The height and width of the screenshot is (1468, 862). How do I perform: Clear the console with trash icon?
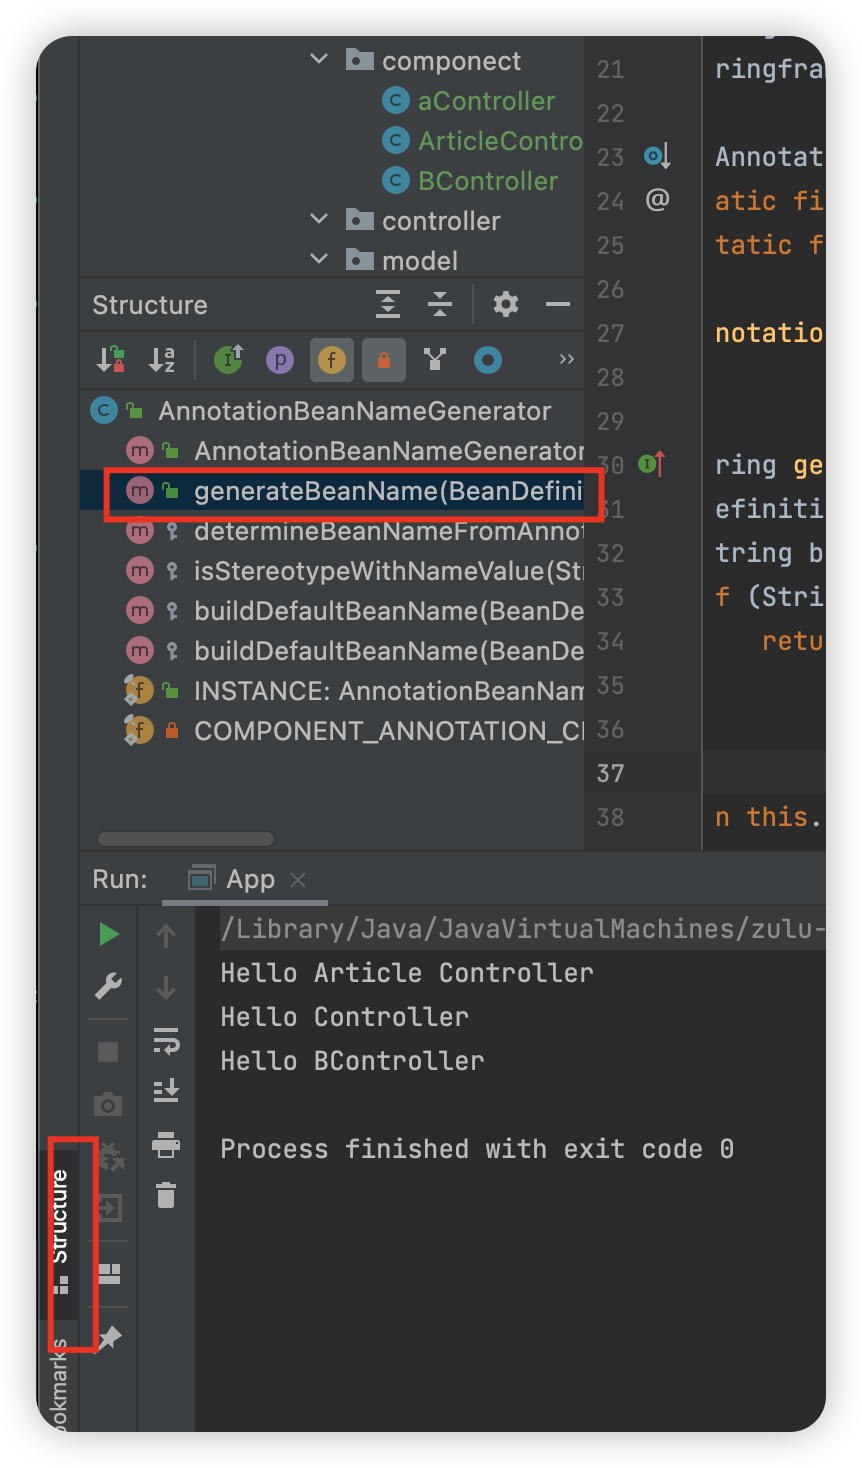point(167,1195)
